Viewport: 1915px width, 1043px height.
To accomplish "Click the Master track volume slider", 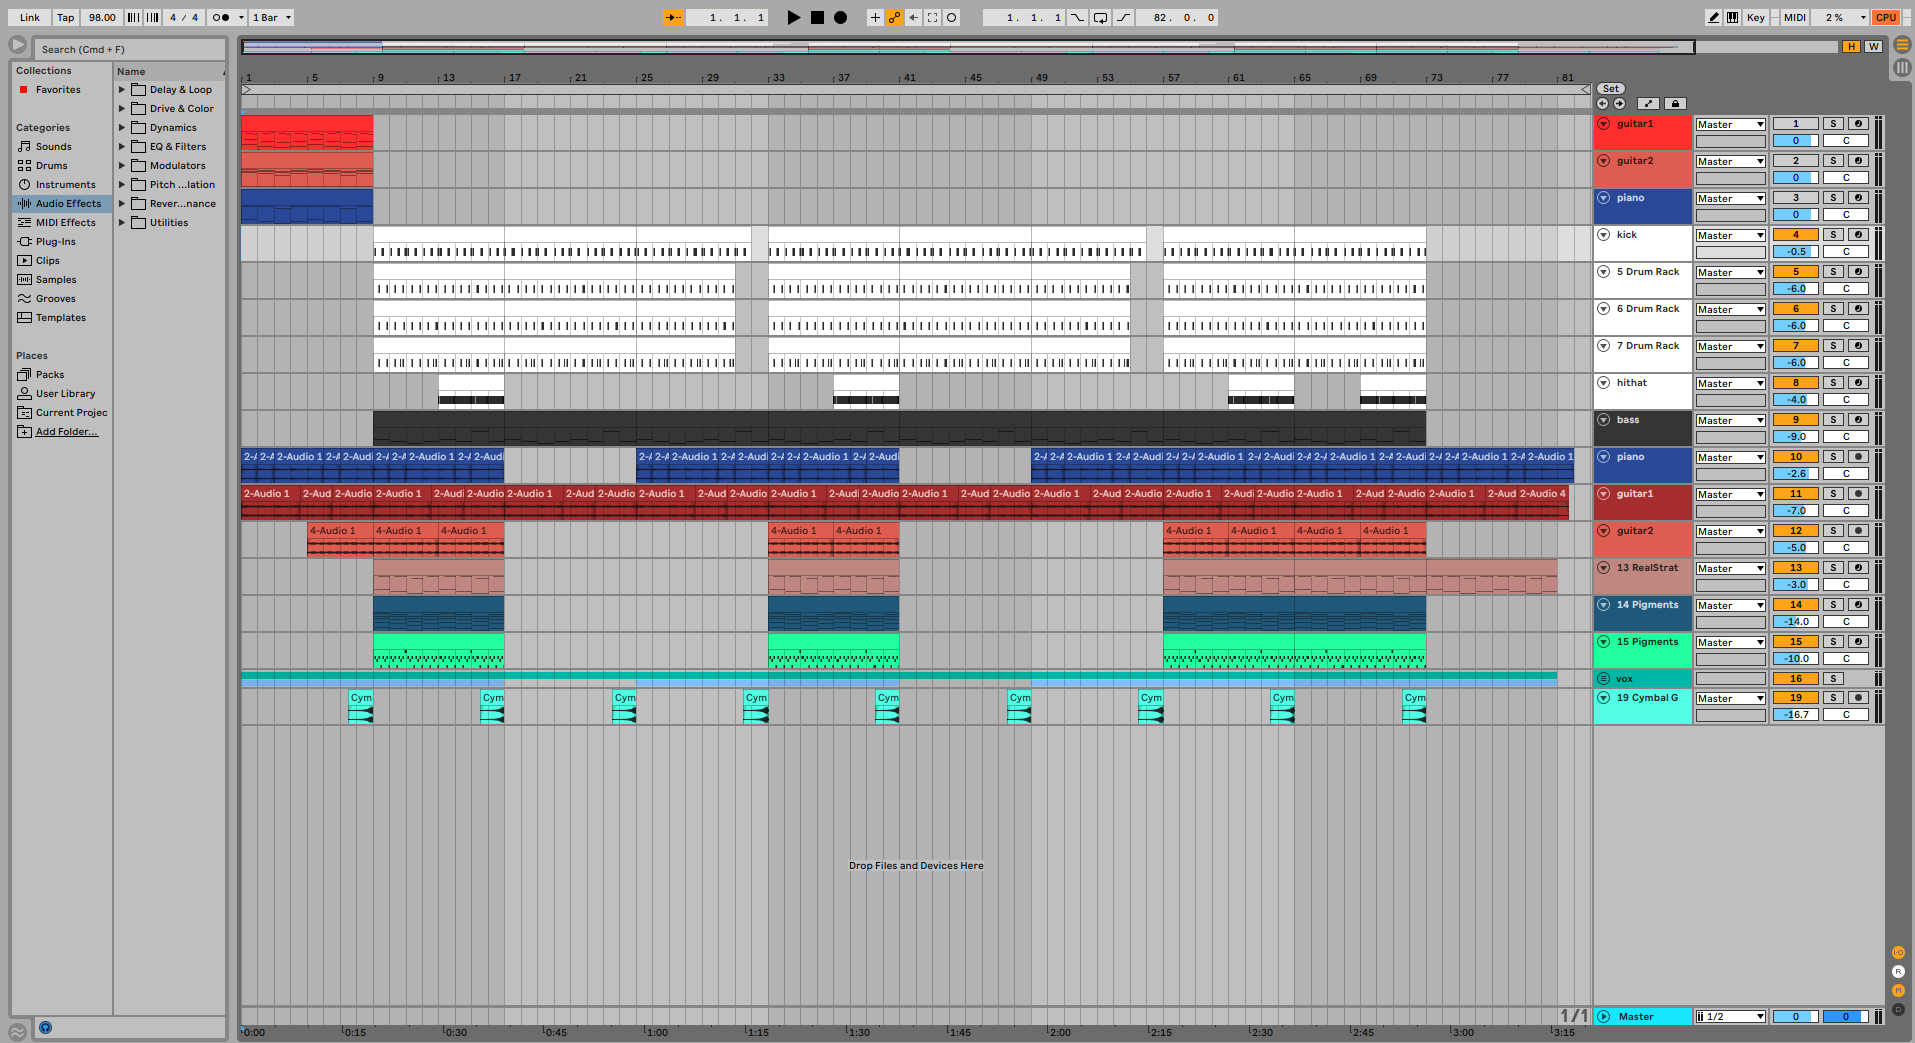I will coord(1795,1016).
